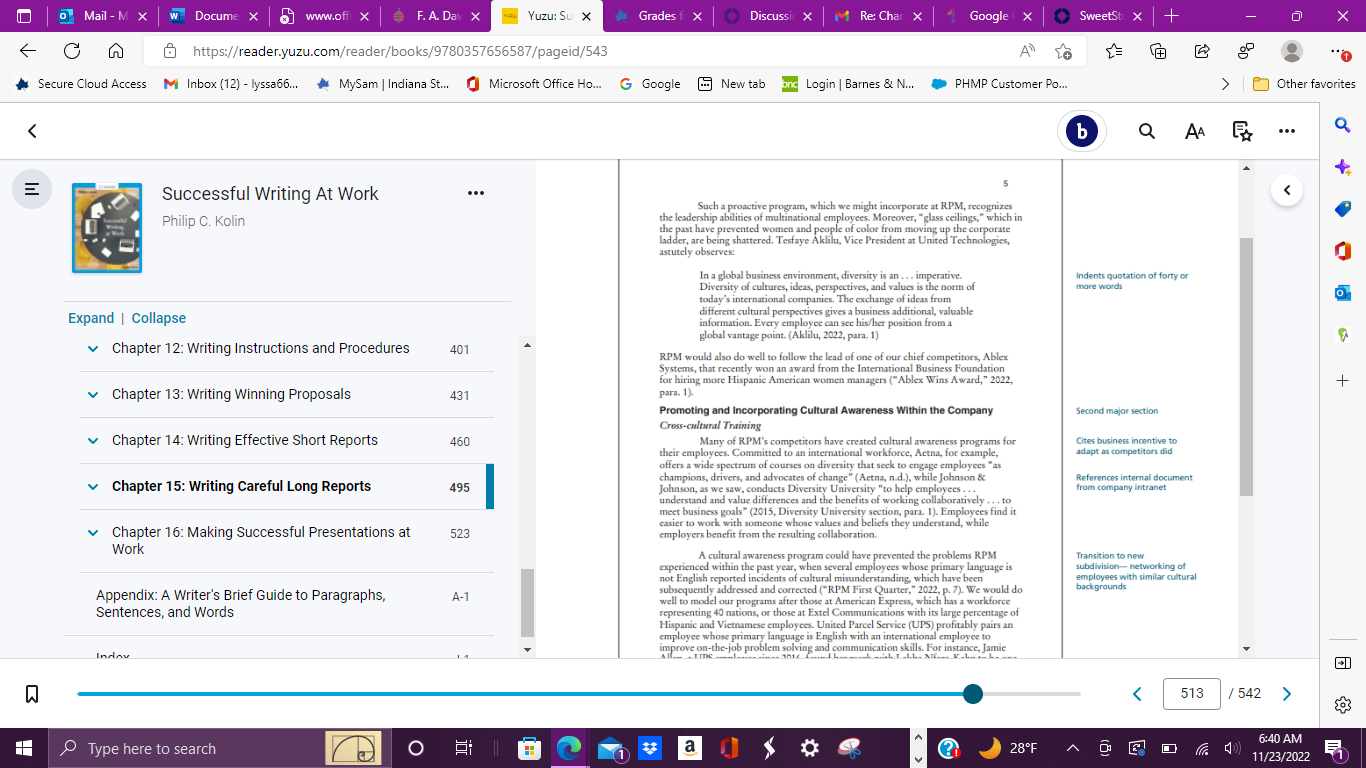The width and height of the screenshot is (1366, 768).
Task: Click Expand in the contents panel
Action: tap(91, 318)
